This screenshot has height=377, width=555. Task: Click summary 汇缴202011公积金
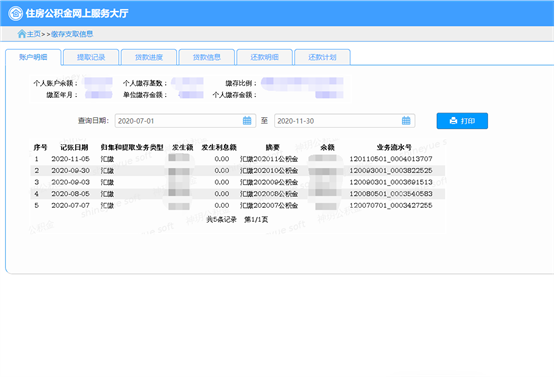coord(269,159)
